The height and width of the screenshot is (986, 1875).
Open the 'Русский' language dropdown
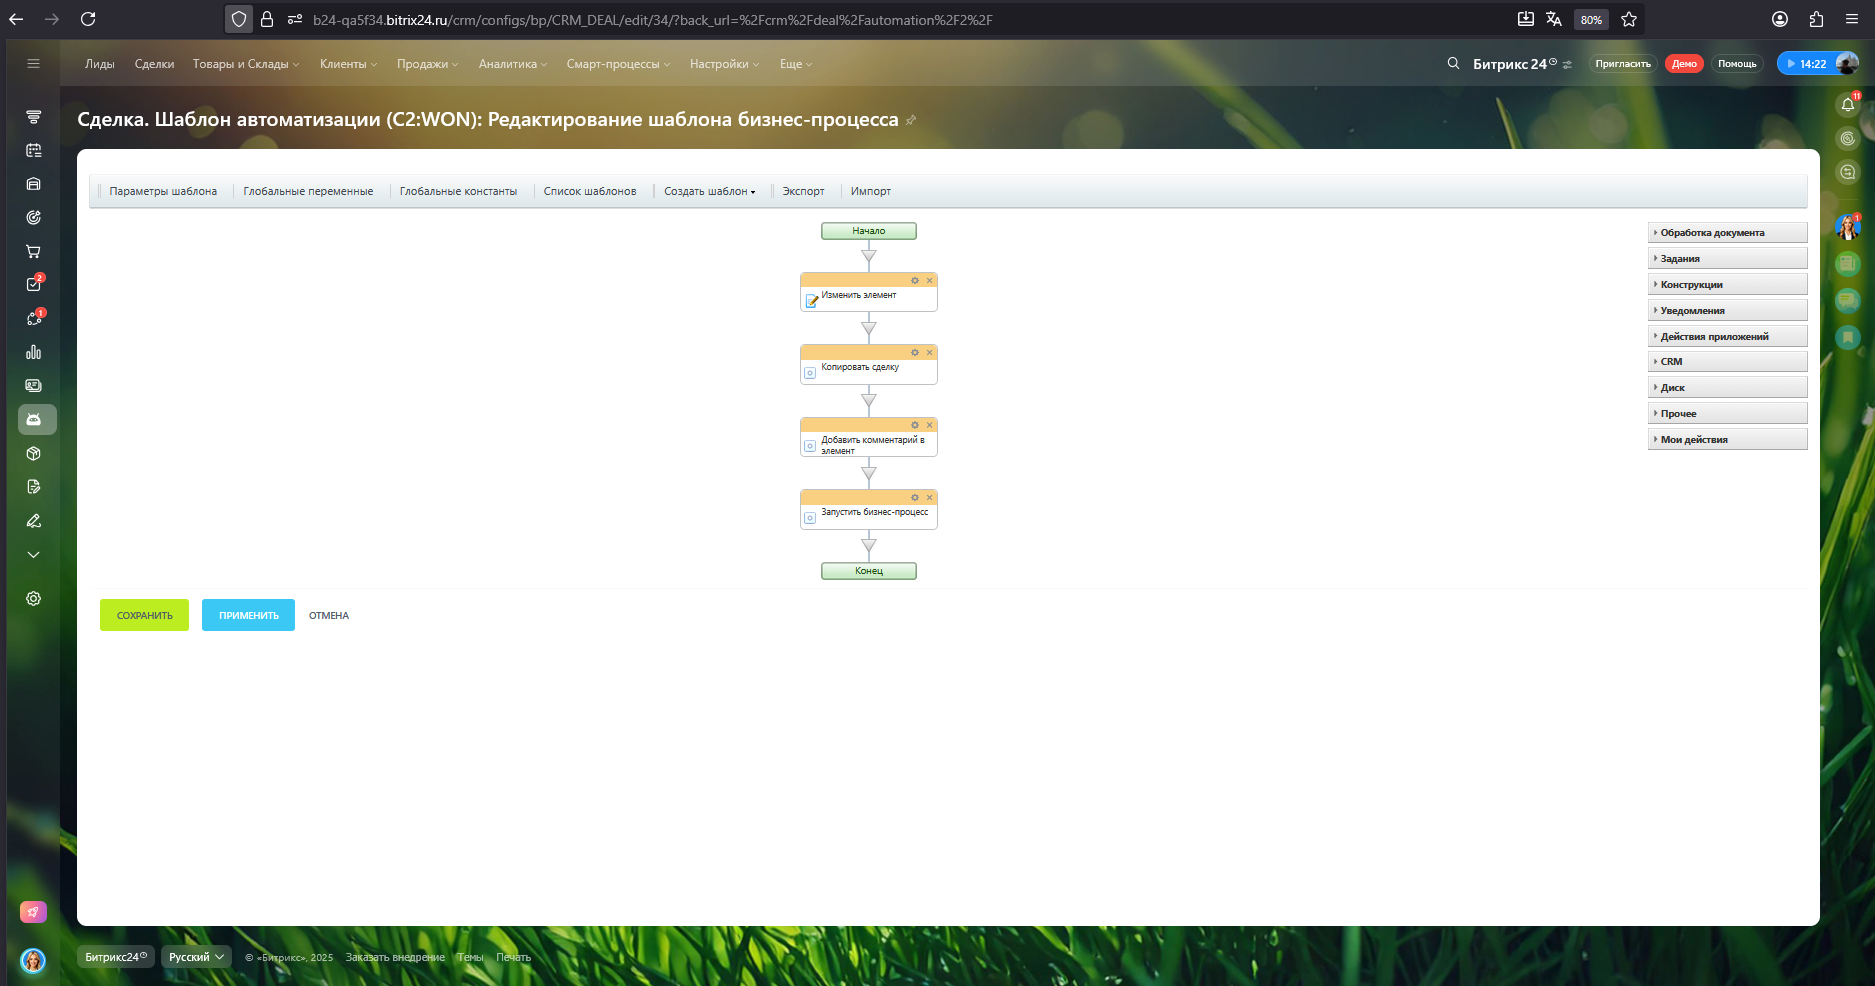(x=196, y=957)
